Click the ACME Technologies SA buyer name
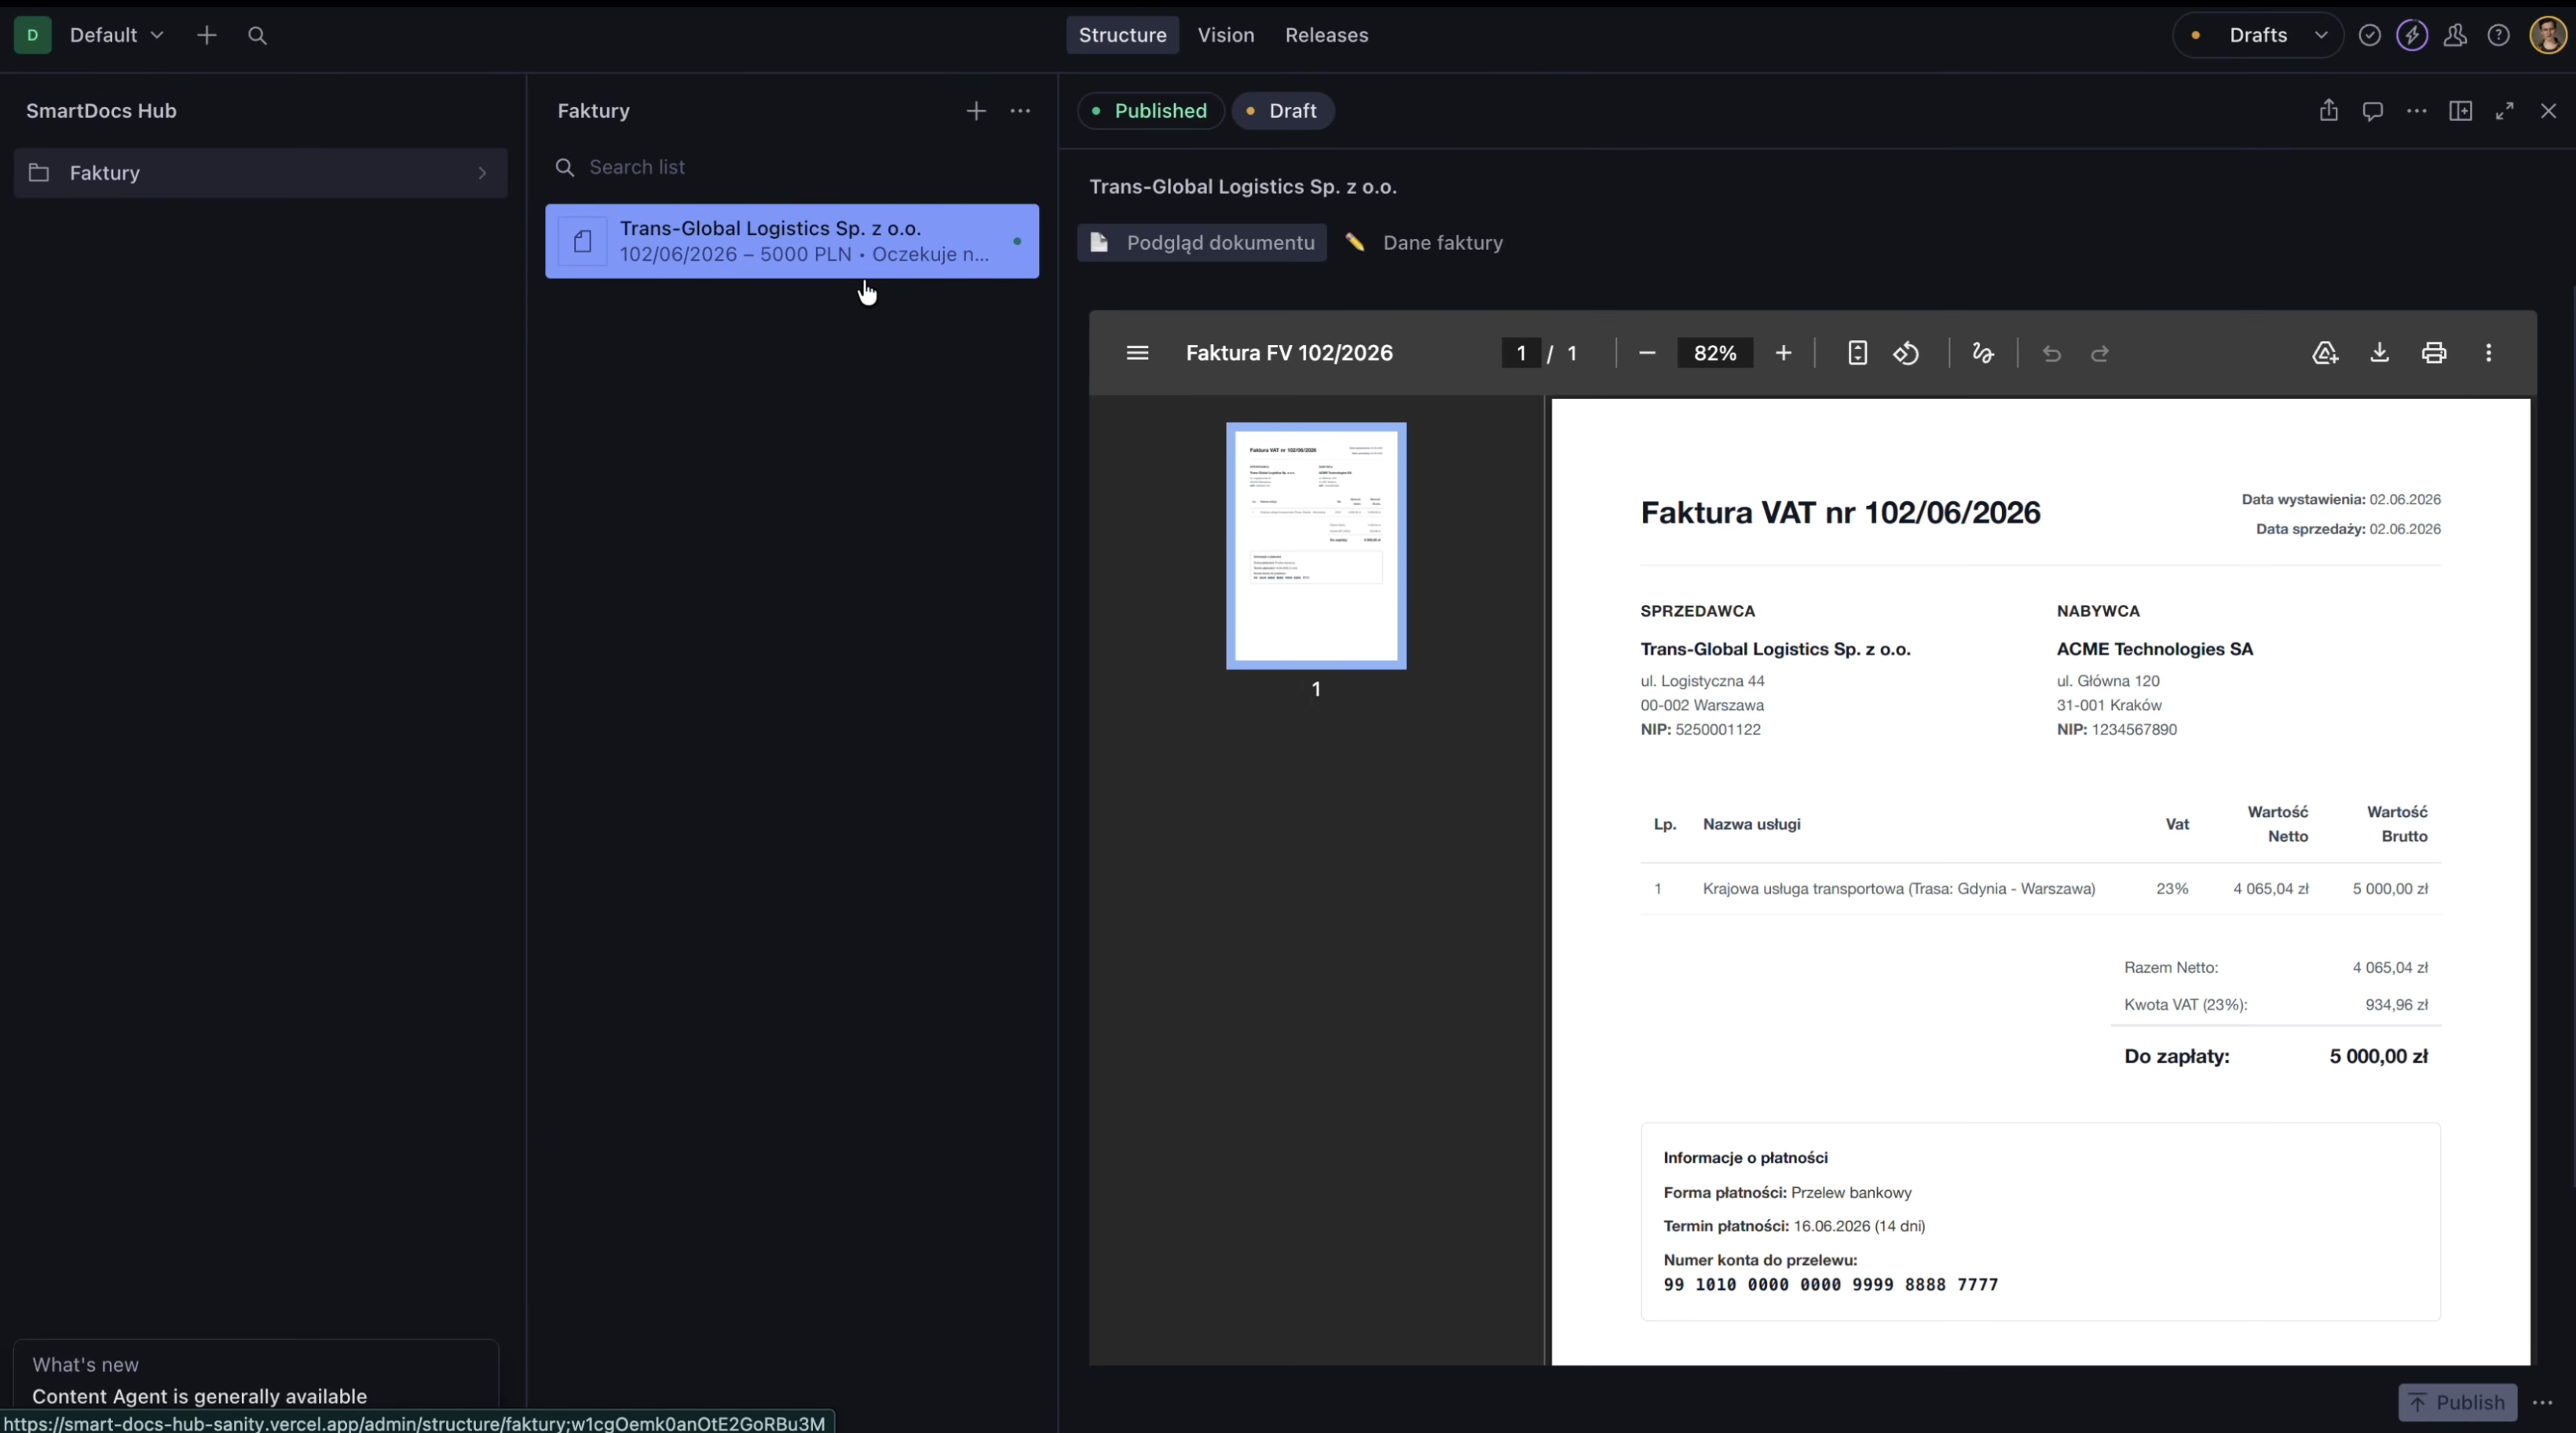 (x=2155, y=649)
